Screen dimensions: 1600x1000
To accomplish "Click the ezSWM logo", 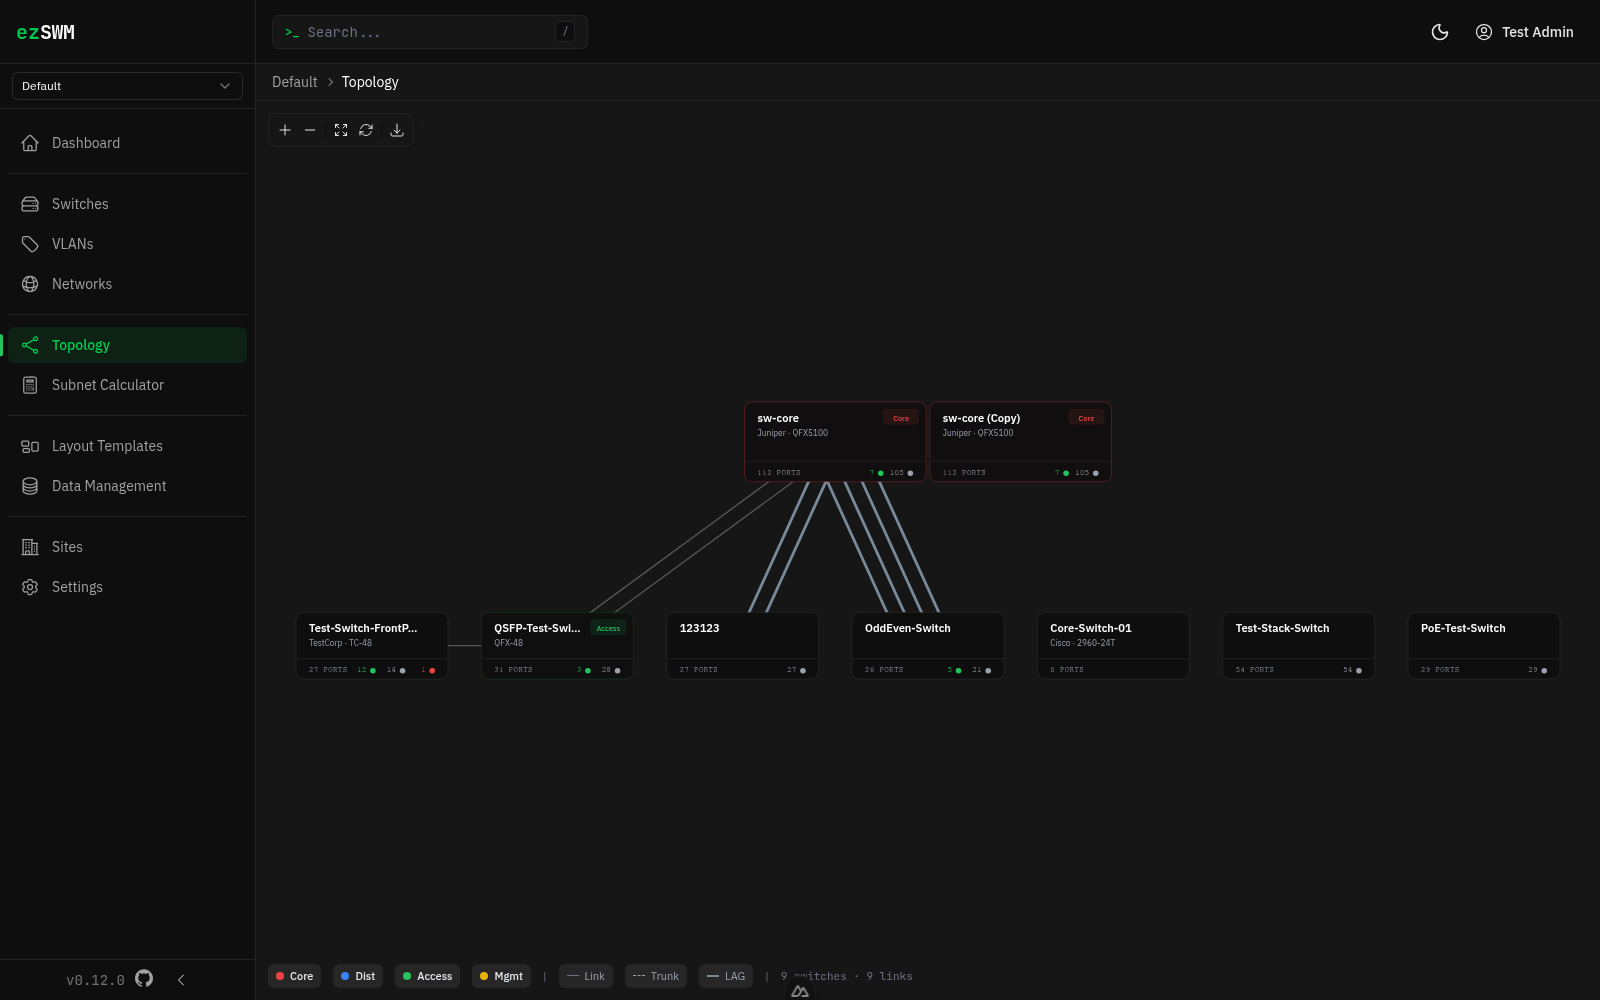I will pyautogui.click(x=46, y=32).
